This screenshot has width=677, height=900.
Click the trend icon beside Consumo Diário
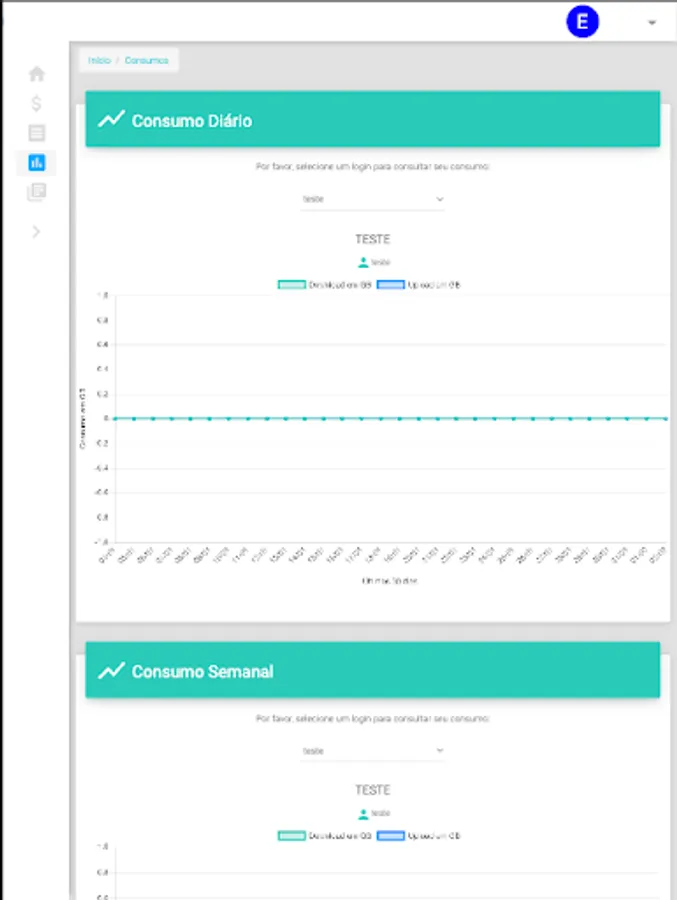(x=111, y=119)
